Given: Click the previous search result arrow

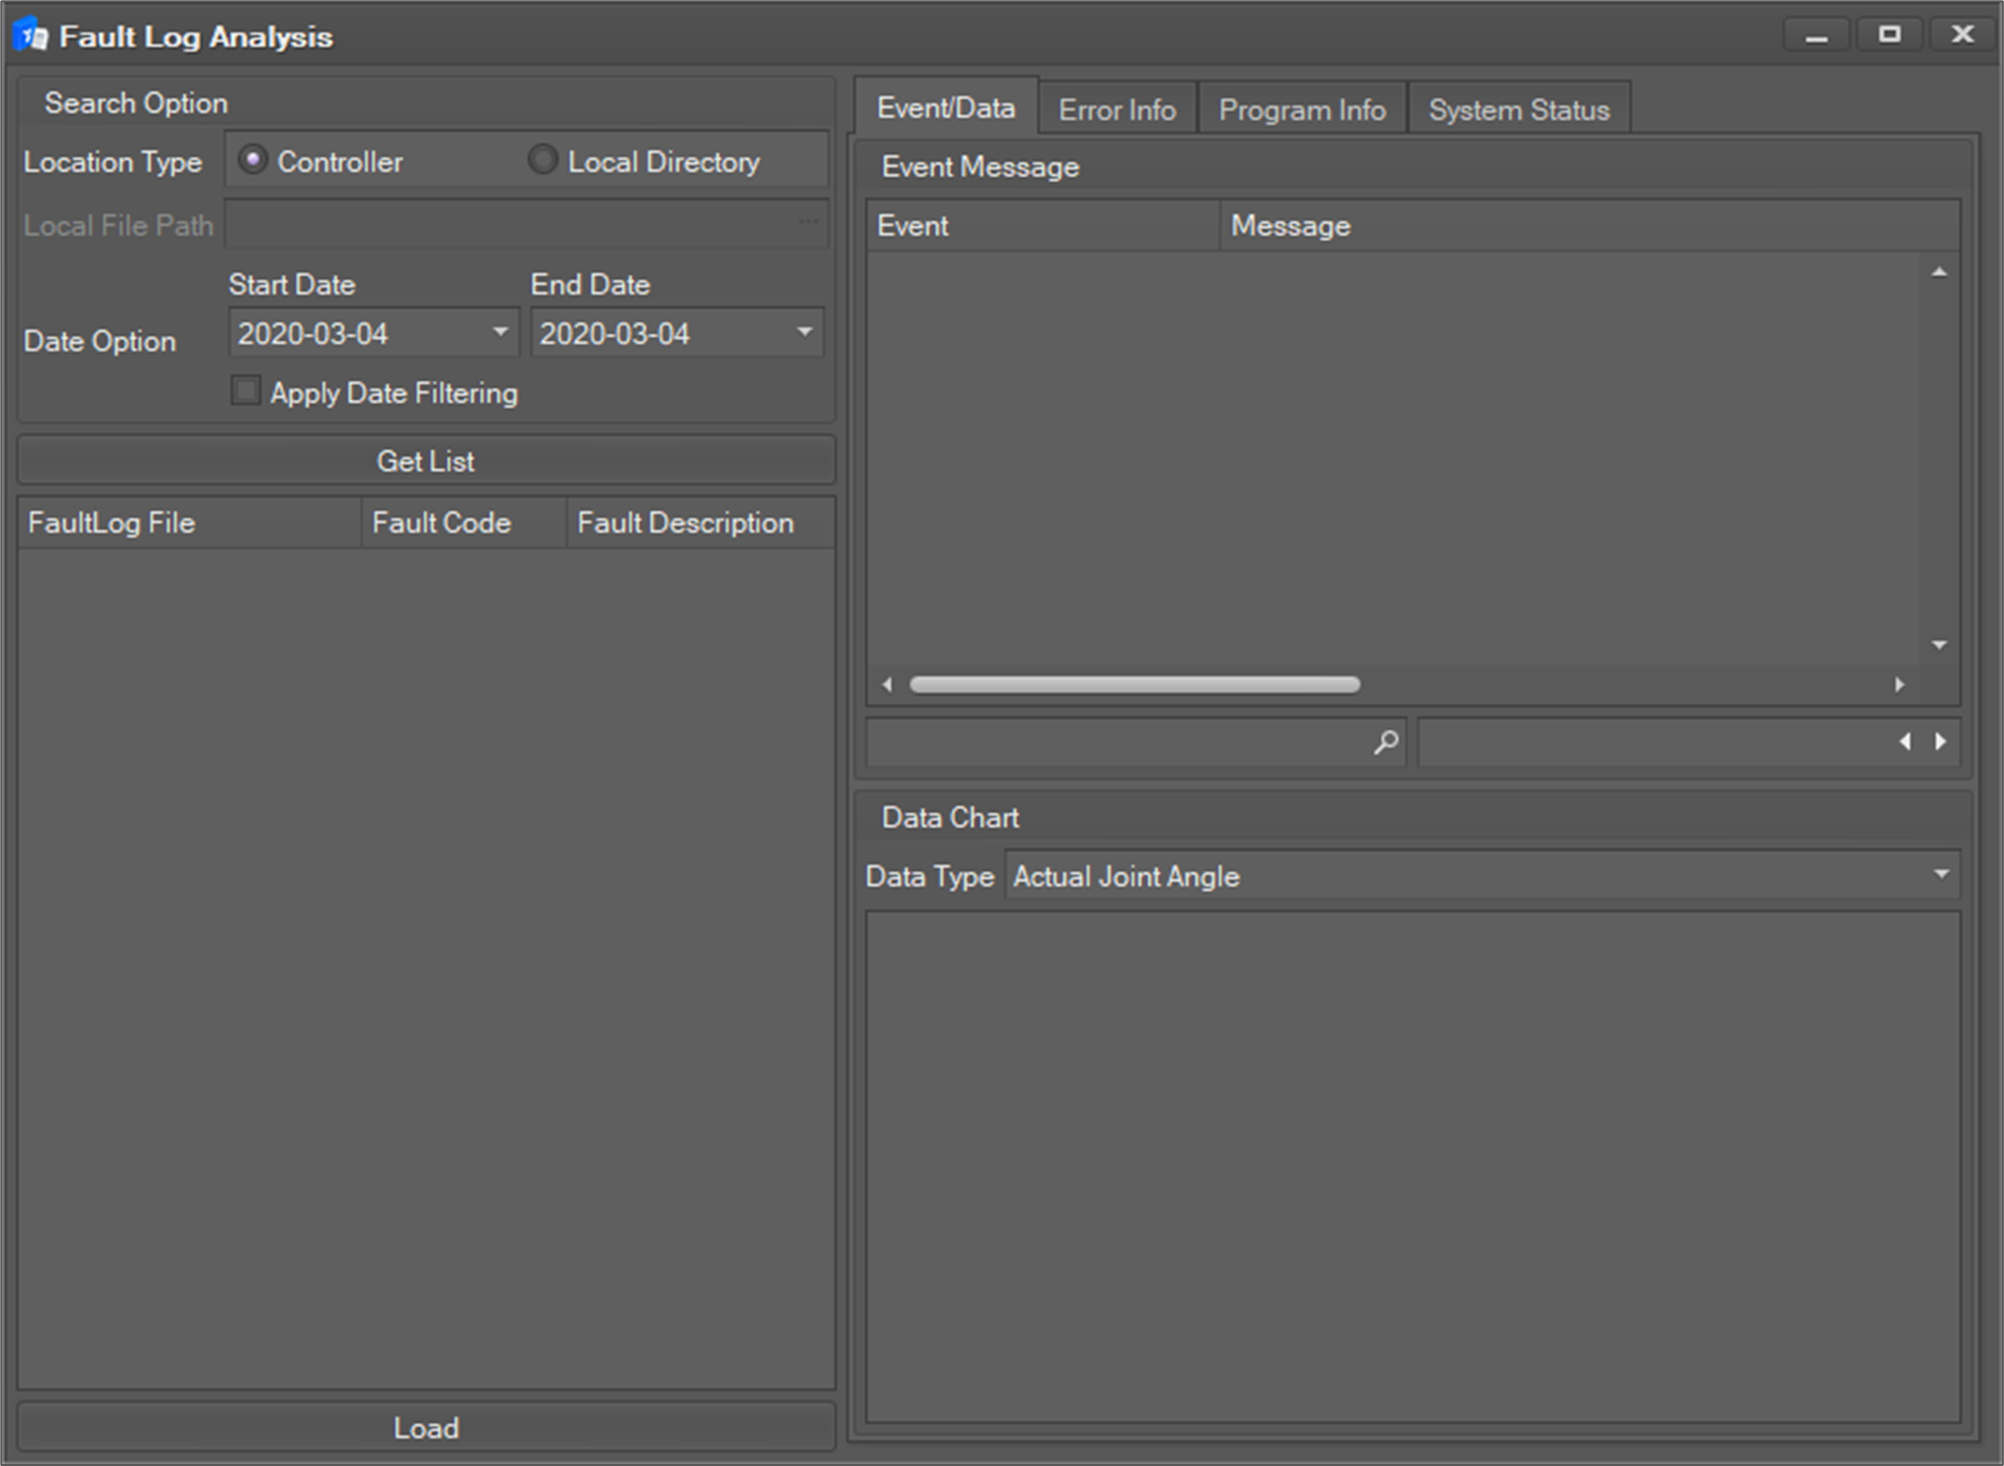Looking at the screenshot, I should click(1905, 742).
